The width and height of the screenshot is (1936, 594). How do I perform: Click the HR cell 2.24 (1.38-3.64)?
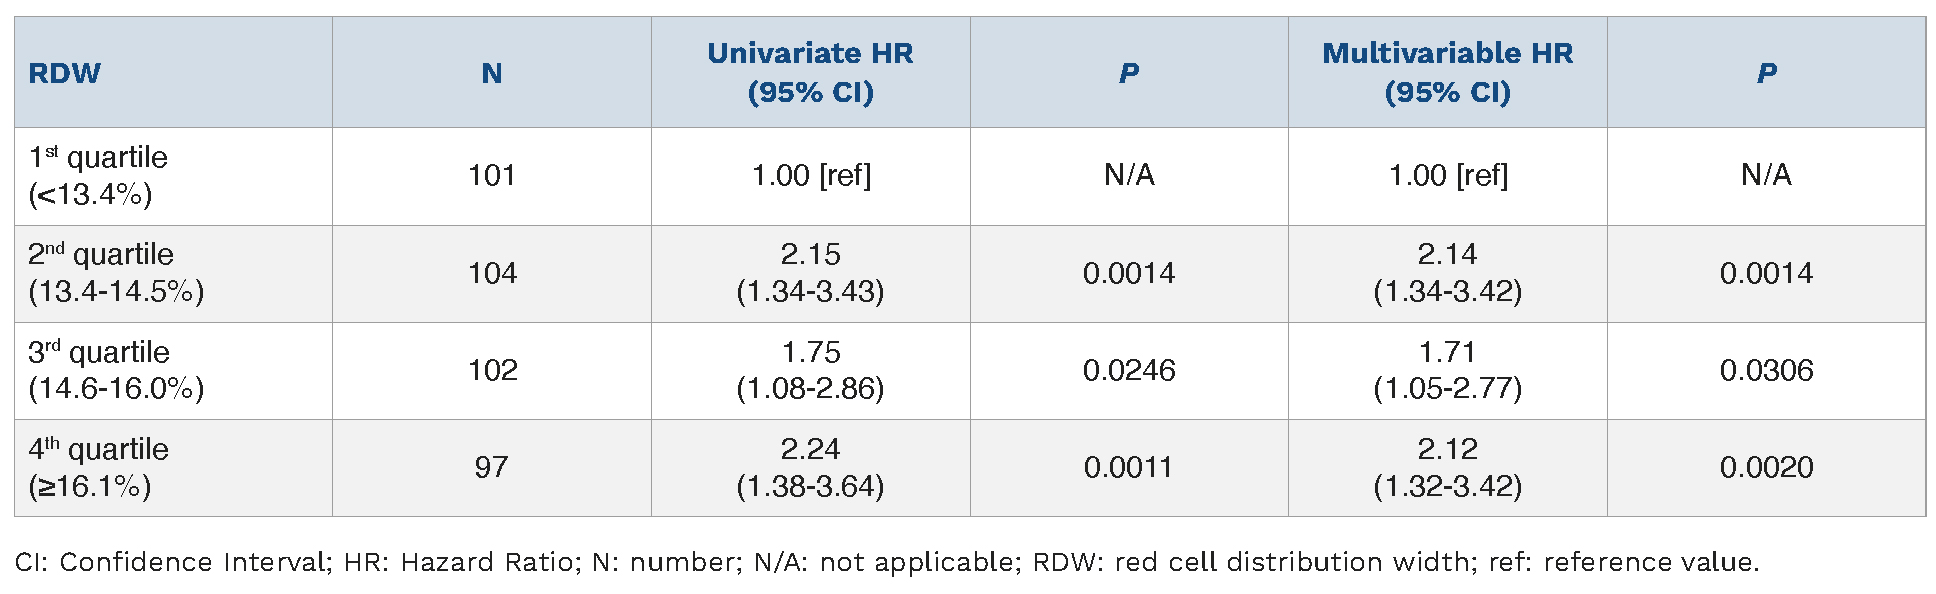coord(810,467)
